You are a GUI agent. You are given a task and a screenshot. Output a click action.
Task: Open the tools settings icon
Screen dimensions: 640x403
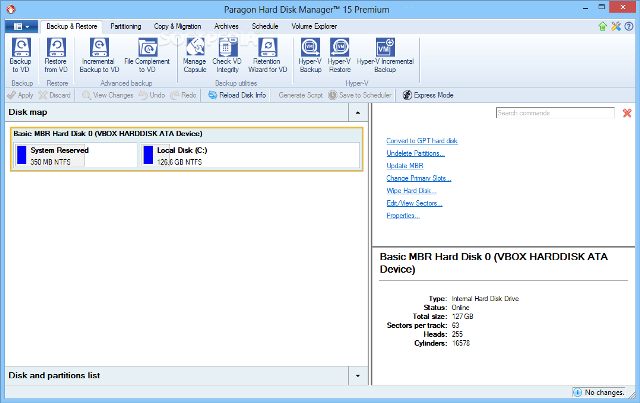(616, 27)
